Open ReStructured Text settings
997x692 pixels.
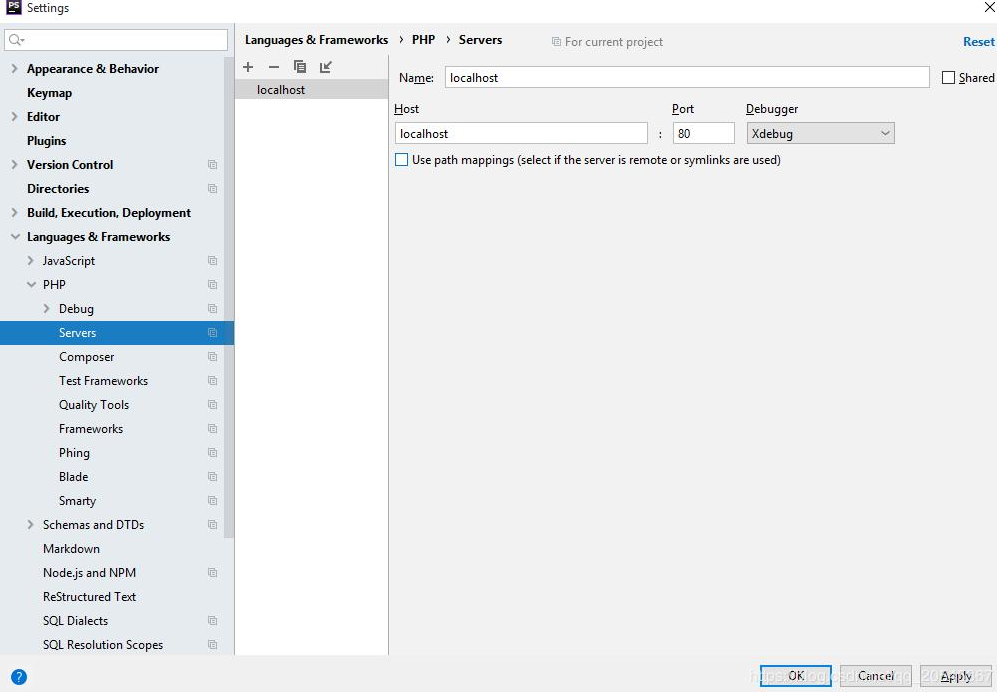(x=90, y=597)
